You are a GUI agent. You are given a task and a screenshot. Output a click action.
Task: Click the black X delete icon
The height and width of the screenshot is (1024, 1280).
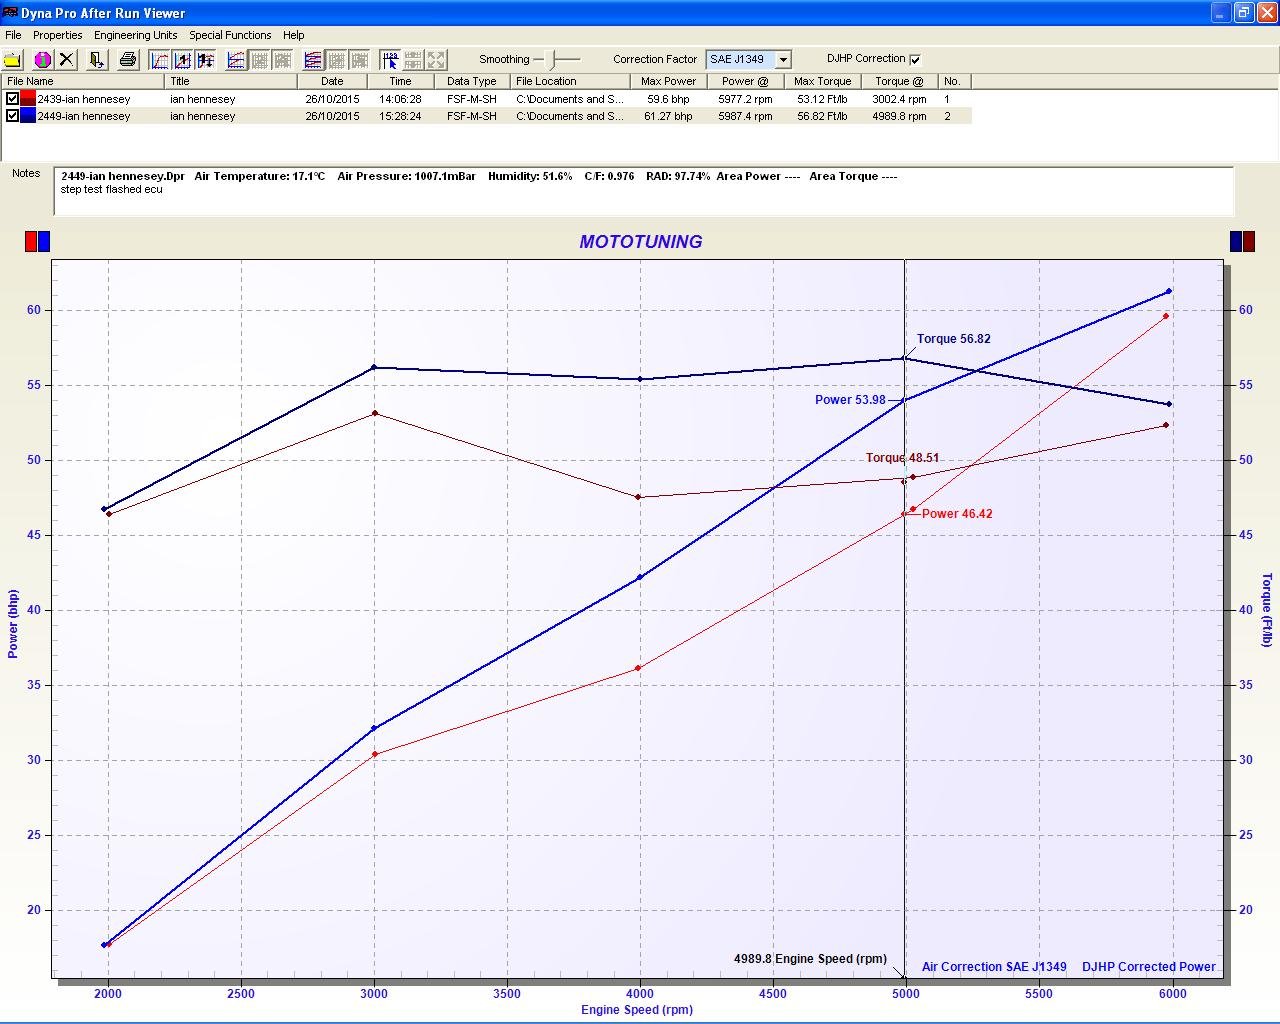pyautogui.click(x=67, y=60)
